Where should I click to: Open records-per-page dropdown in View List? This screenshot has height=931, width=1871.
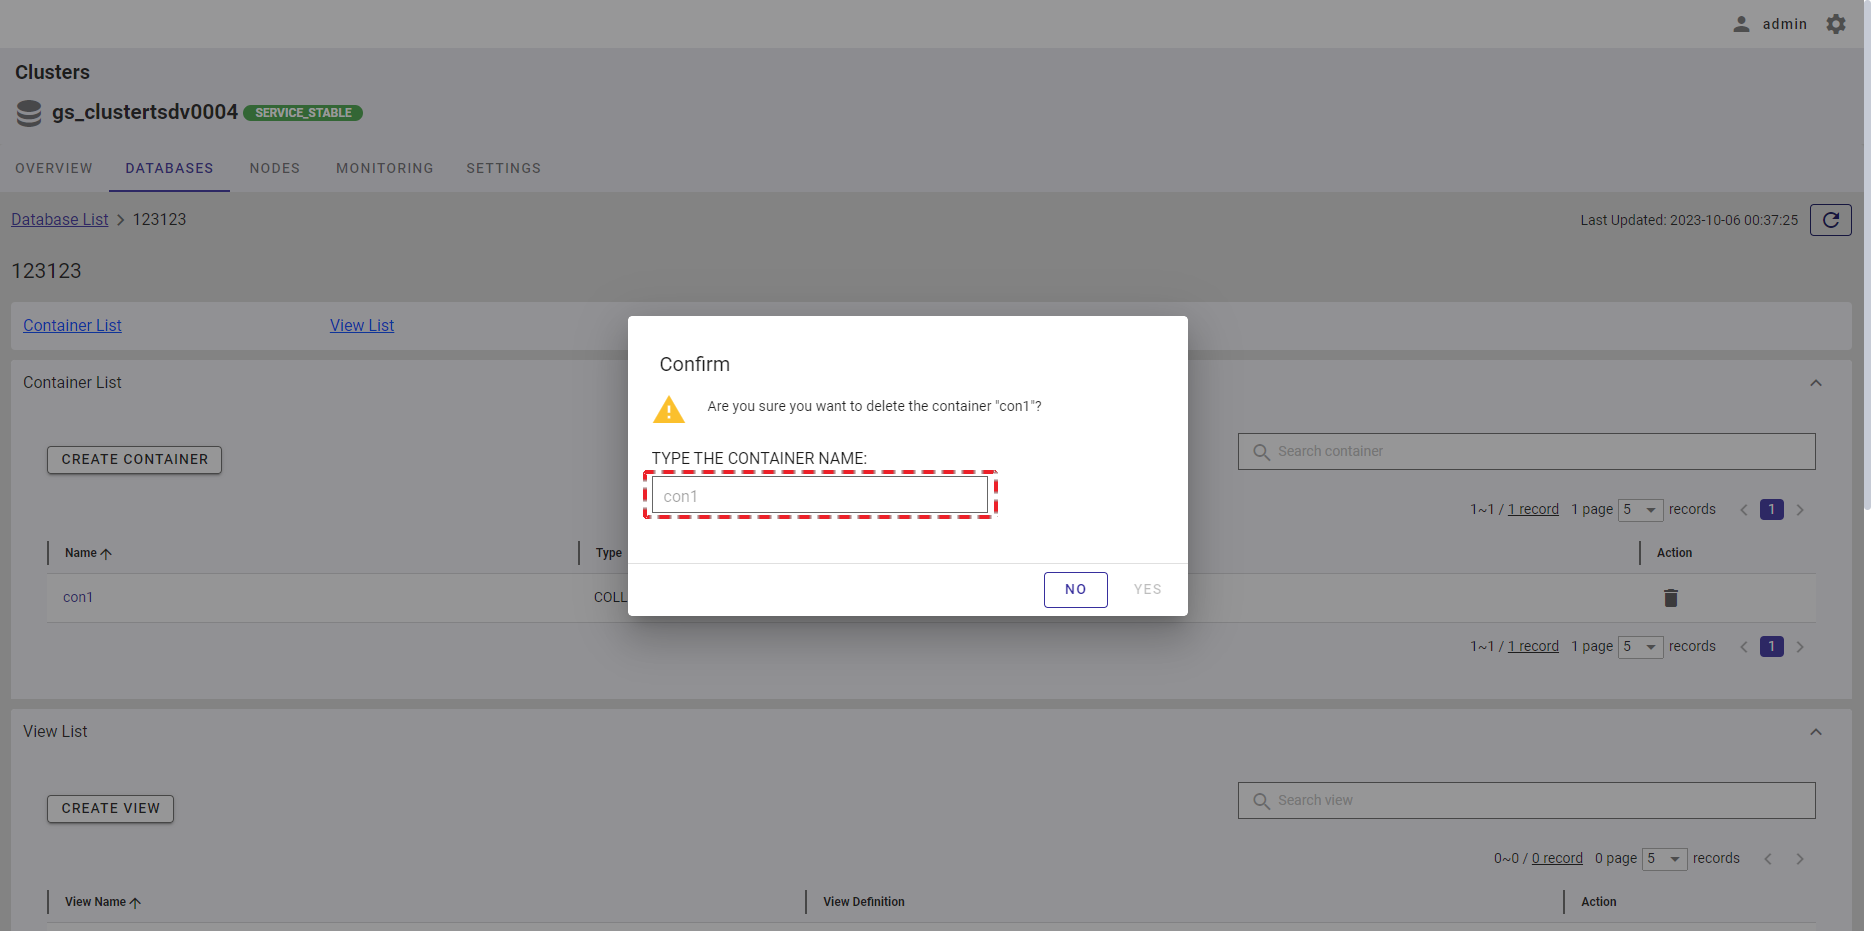[x=1664, y=859]
